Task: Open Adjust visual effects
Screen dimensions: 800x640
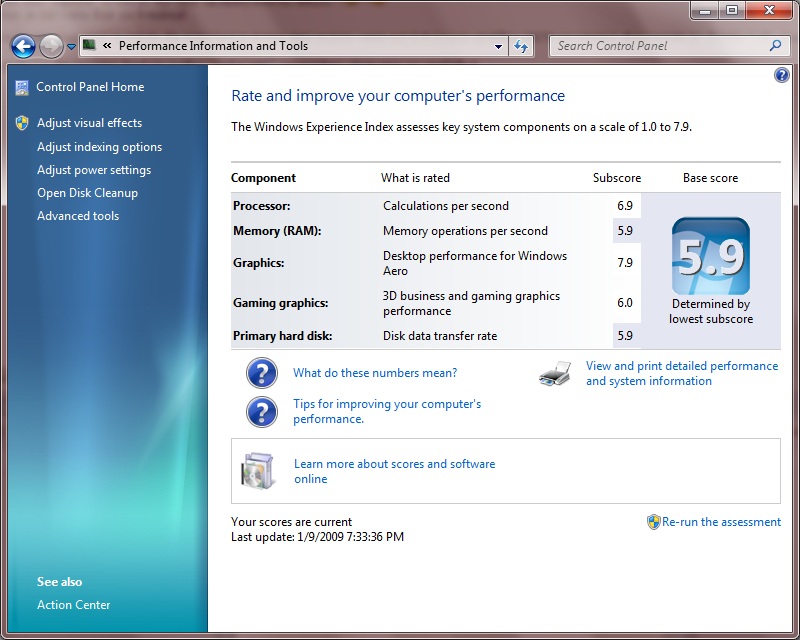Action: coord(89,123)
